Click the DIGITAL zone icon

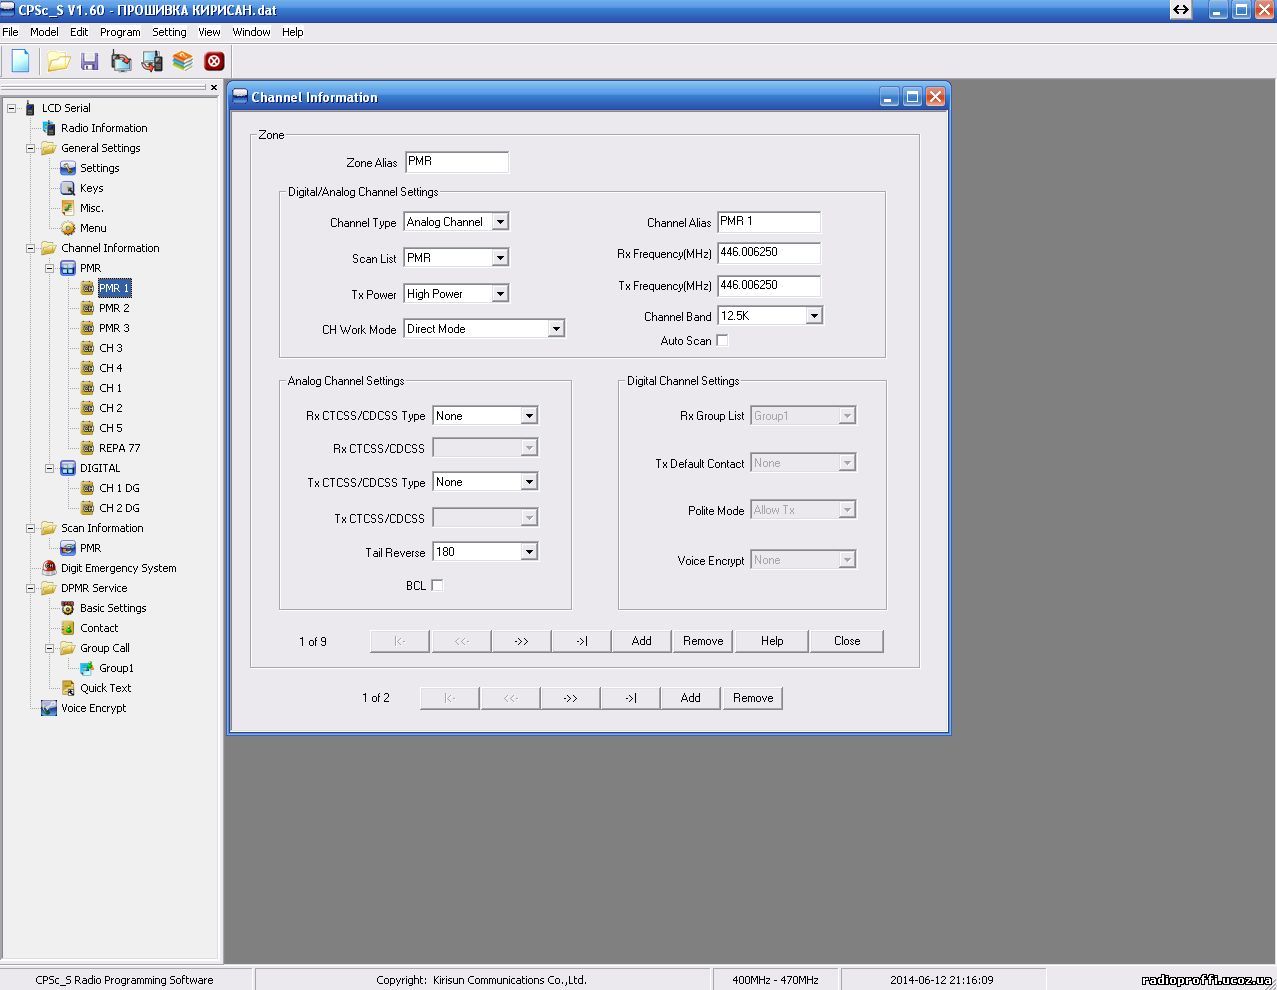coord(68,468)
